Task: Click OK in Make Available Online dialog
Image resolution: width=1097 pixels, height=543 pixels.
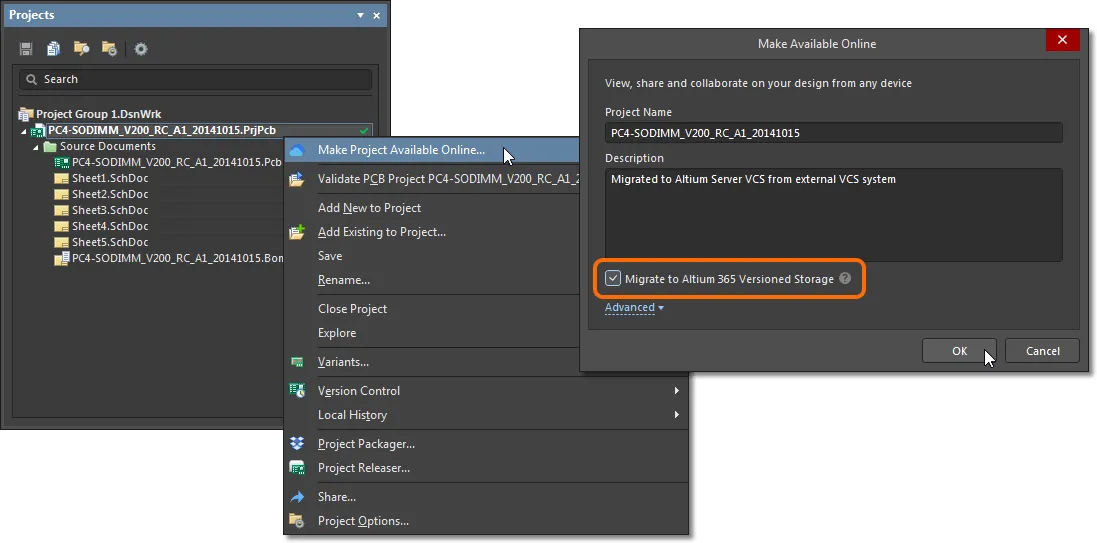Action: [959, 351]
